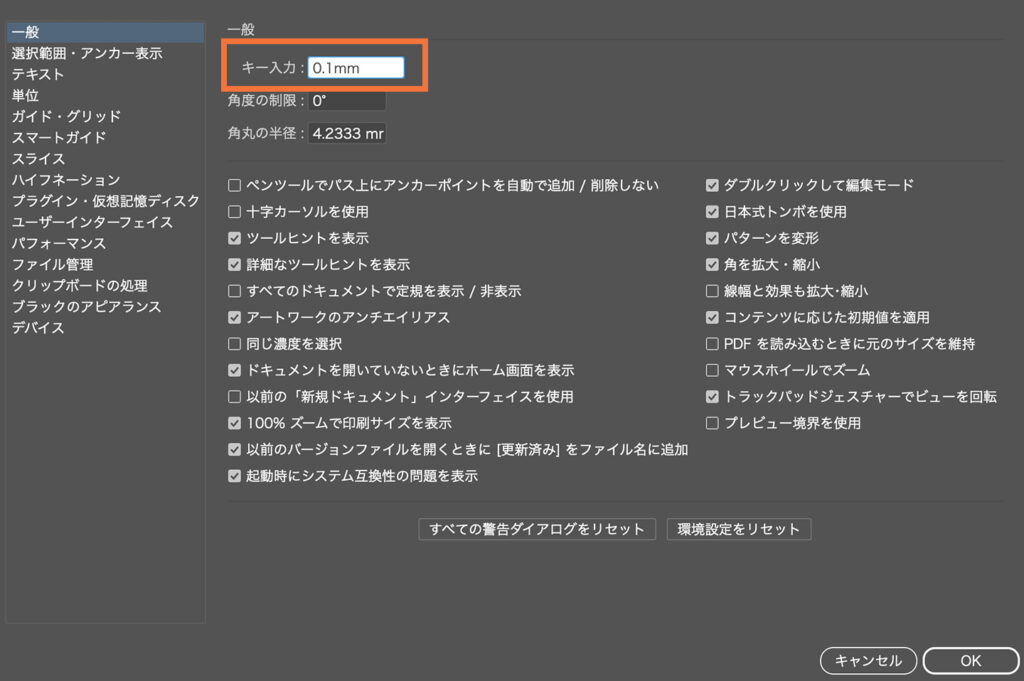Disable トラックパッドジェスチャーでビューを回転
Screen dimensions: 1024x681
coord(712,396)
